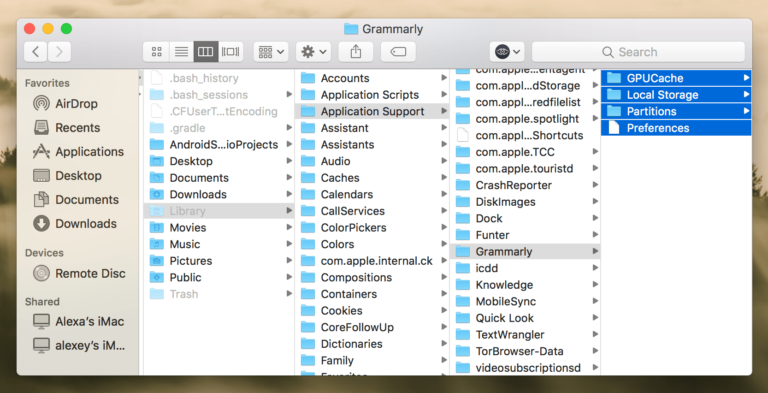This screenshot has width=768, height=393.
Task: Open the eye icon Funter dropdown
Action: click(507, 52)
